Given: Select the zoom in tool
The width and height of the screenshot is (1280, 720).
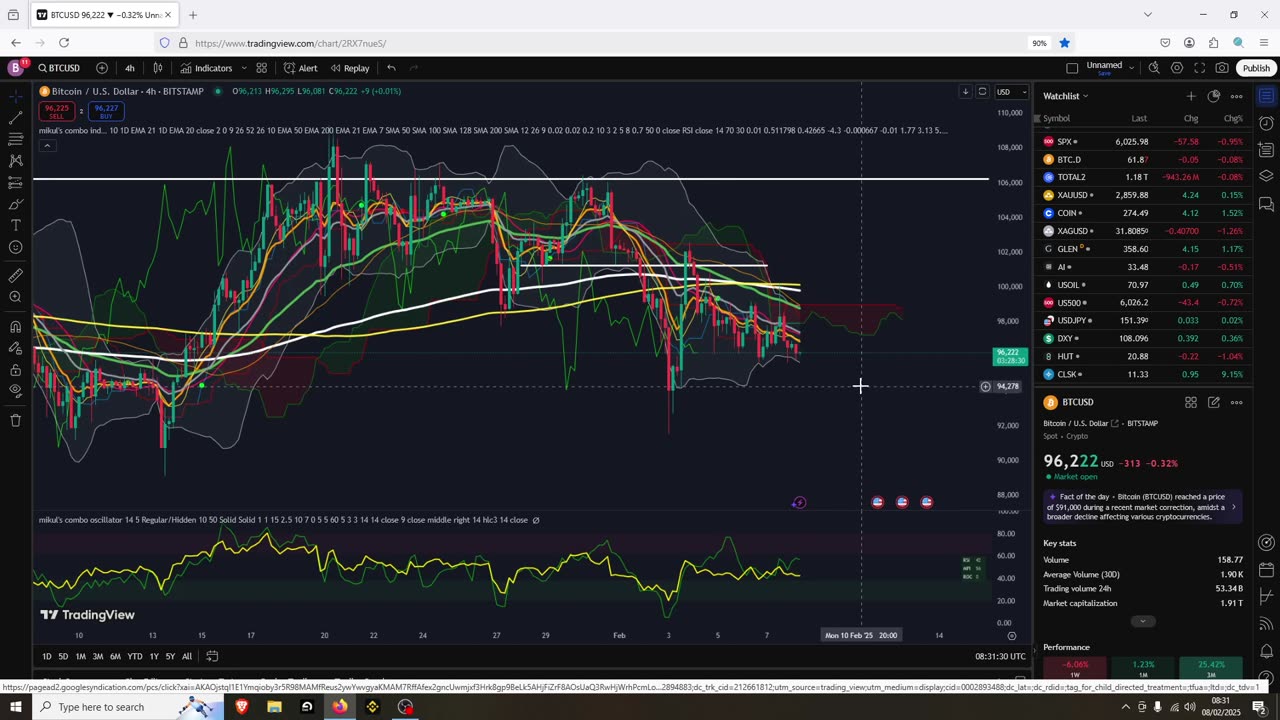Looking at the screenshot, I should coord(15,297).
